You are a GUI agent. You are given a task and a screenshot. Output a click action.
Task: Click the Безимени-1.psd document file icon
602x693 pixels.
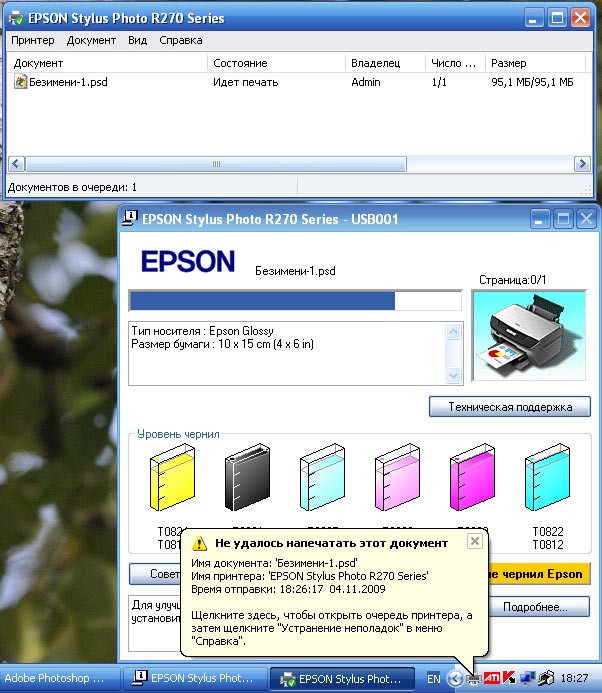tap(20, 82)
